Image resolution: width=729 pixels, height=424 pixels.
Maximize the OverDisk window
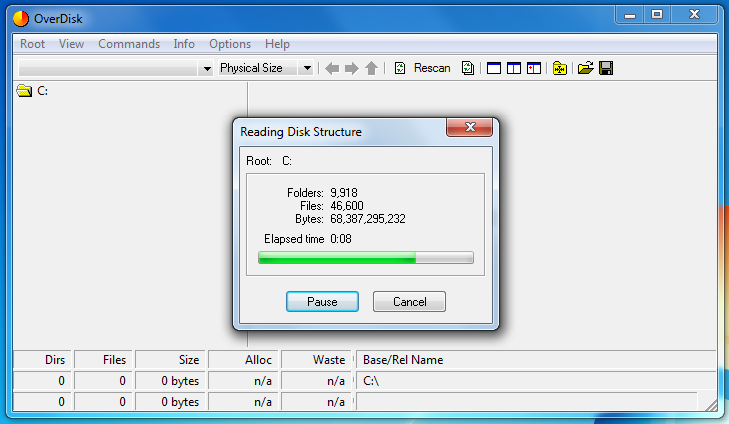(657, 15)
